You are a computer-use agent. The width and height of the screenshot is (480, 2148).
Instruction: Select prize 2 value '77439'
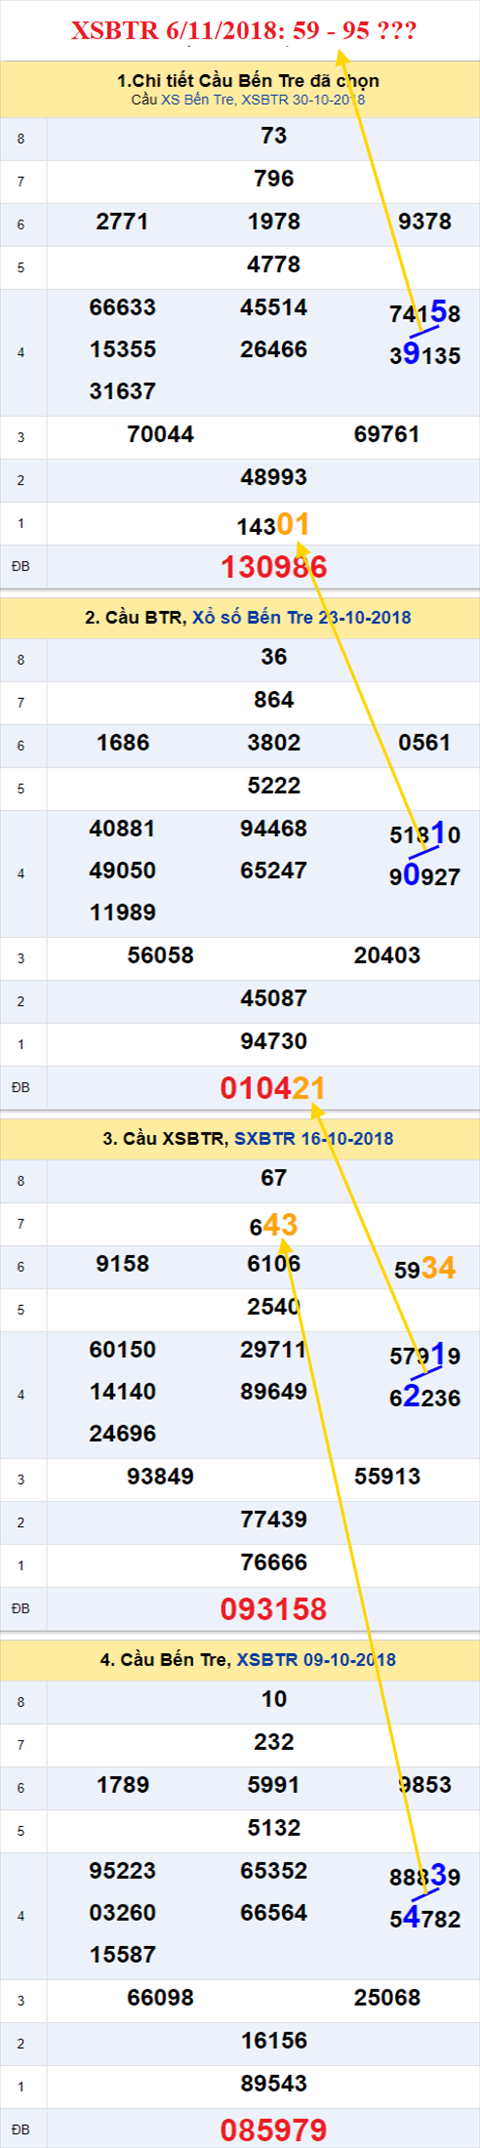pos(273,1520)
